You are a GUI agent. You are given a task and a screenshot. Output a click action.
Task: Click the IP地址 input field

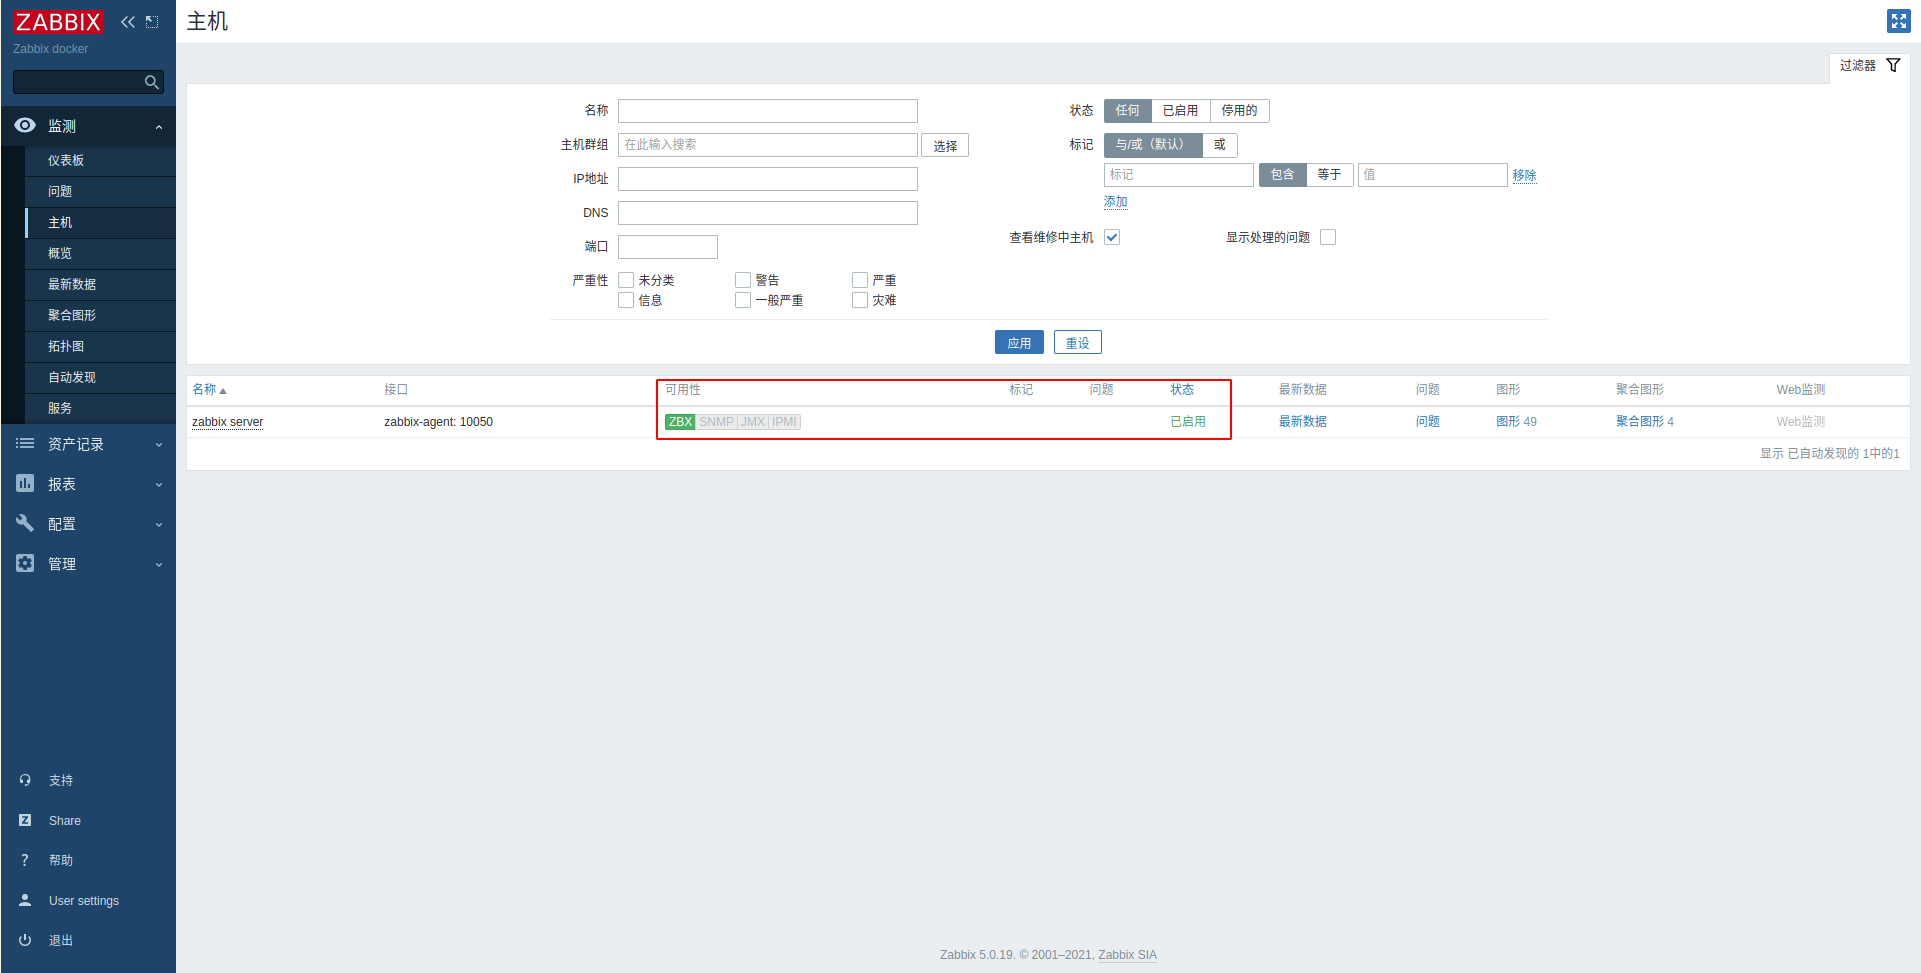[768, 179]
